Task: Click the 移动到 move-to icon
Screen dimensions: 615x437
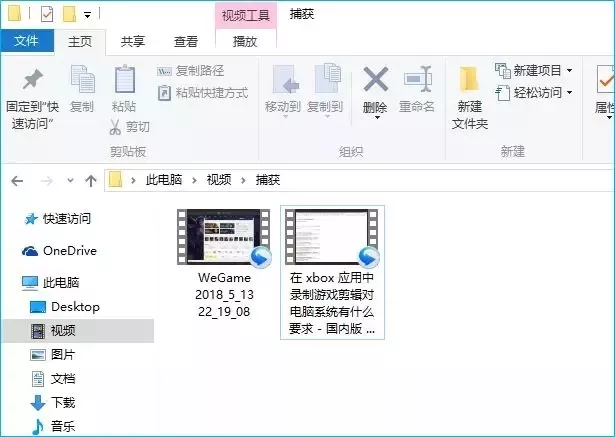Action: 283,80
